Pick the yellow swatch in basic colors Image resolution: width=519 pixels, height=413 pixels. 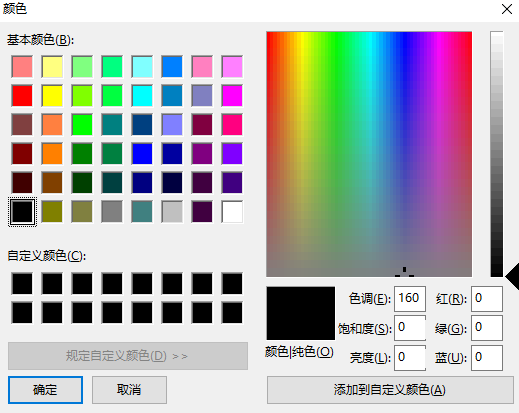point(52,96)
